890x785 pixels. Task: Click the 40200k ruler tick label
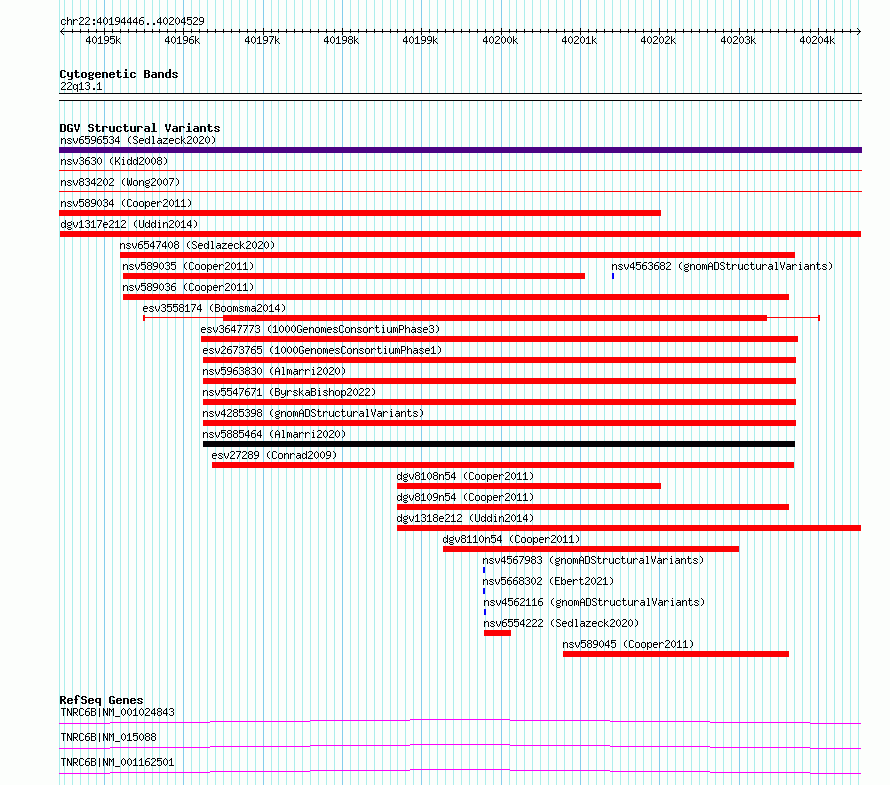pos(499,40)
